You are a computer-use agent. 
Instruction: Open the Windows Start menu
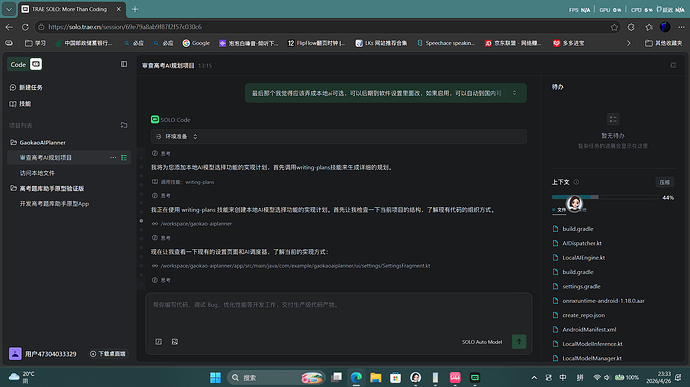(x=215, y=377)
